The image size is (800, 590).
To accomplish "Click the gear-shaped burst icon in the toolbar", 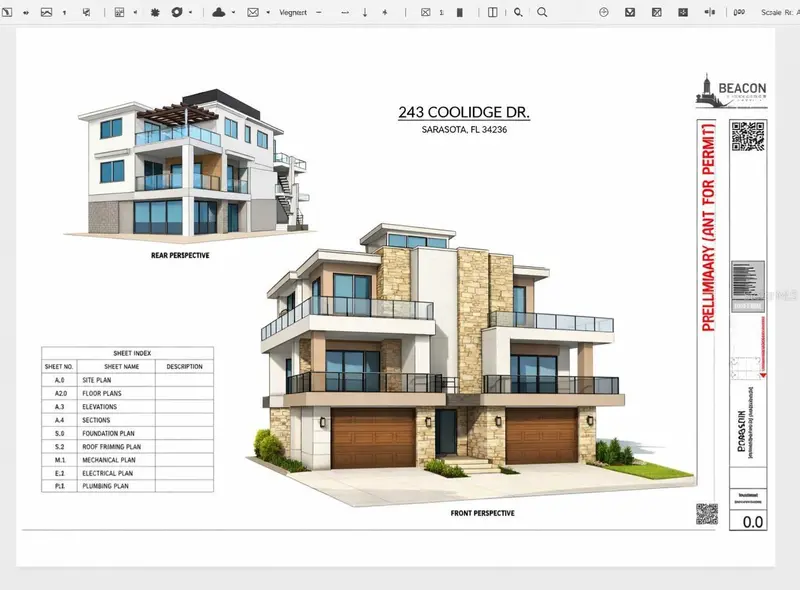I will click(155, 12).
